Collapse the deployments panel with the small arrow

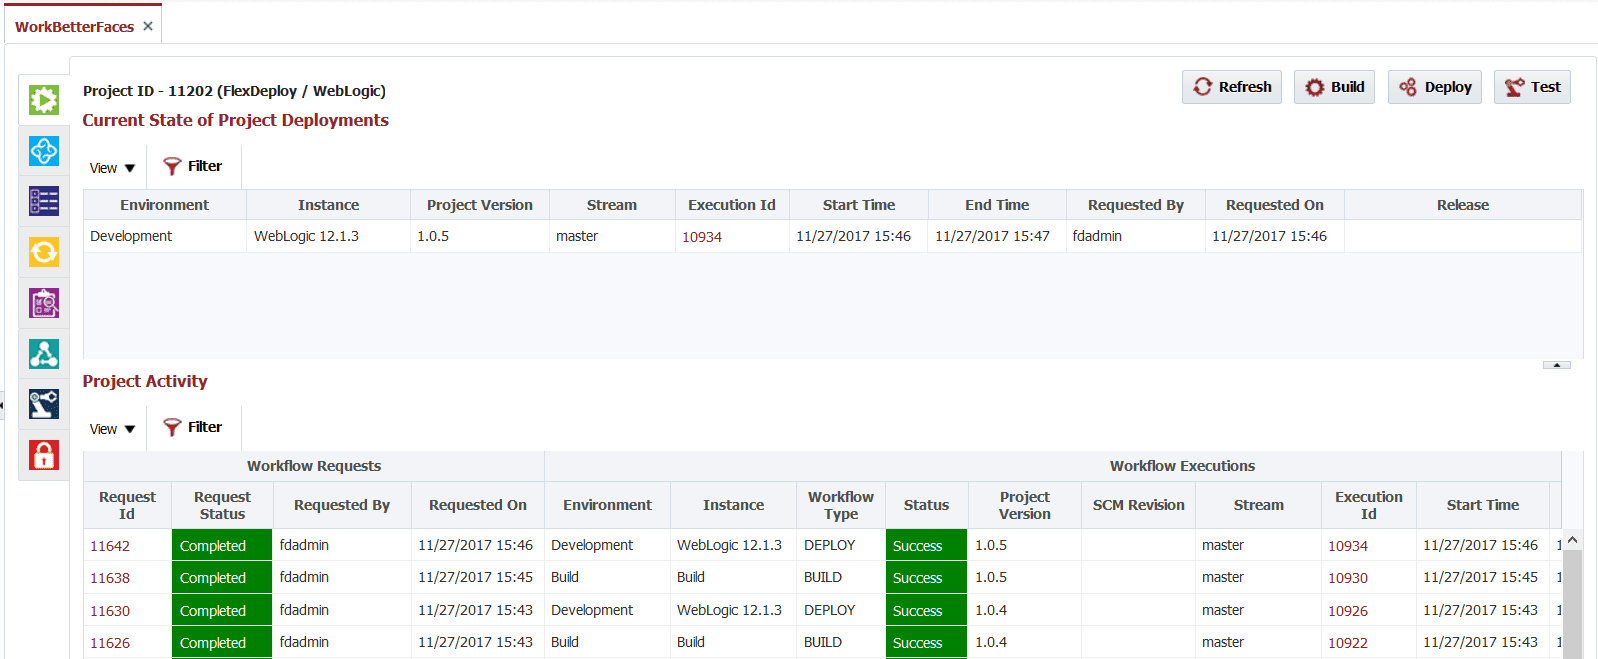(1557, 365)
